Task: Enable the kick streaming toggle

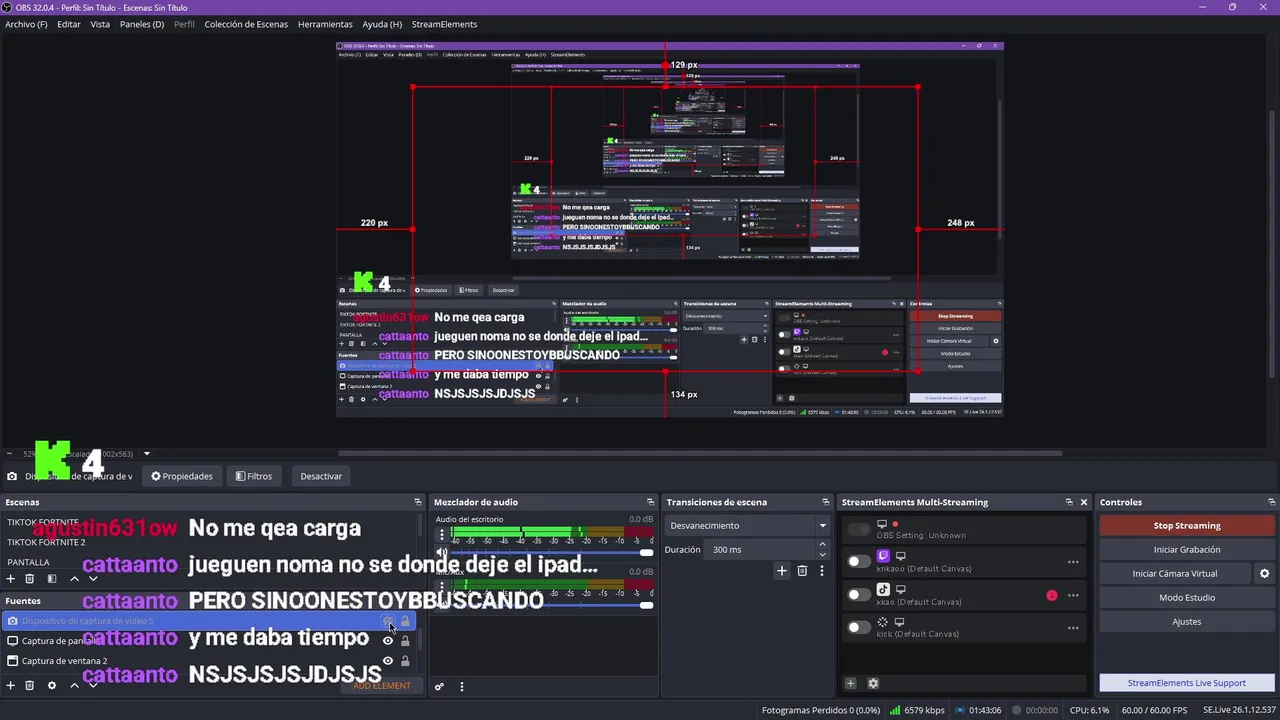Action: click(859, 627)
